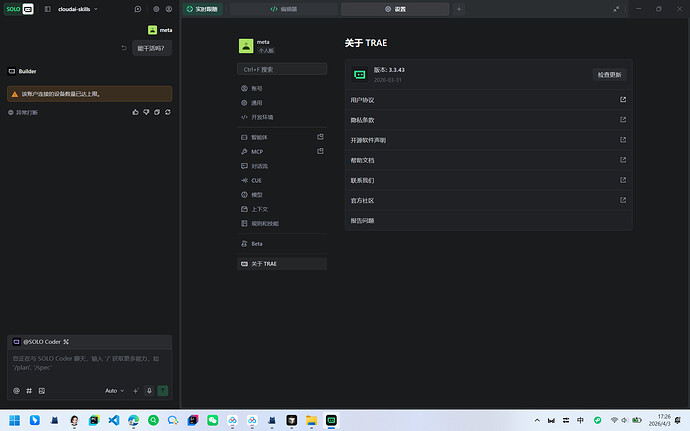This screenshot has height=431, width=690.
Task: Open the Auto model selector dropdown
Action: click(x=114, y=390)
